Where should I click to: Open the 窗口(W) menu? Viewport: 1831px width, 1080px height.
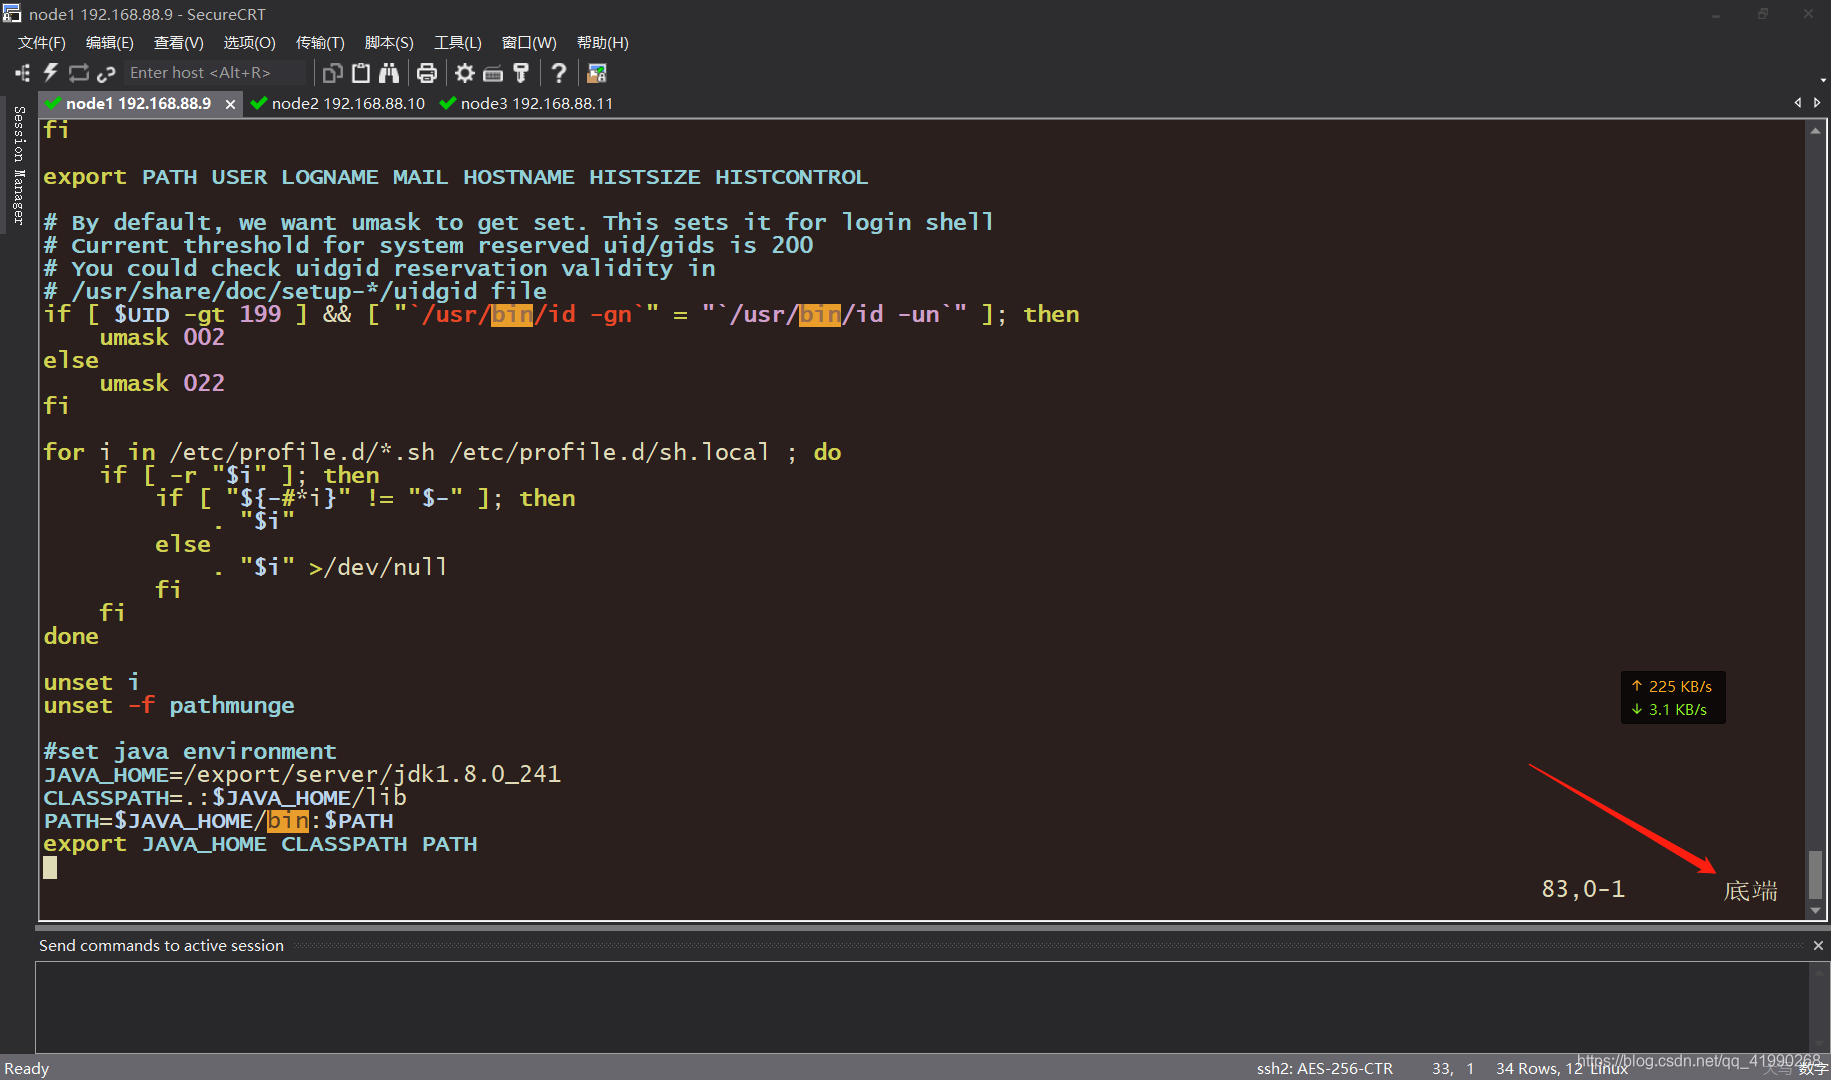(x=529, y=43)
